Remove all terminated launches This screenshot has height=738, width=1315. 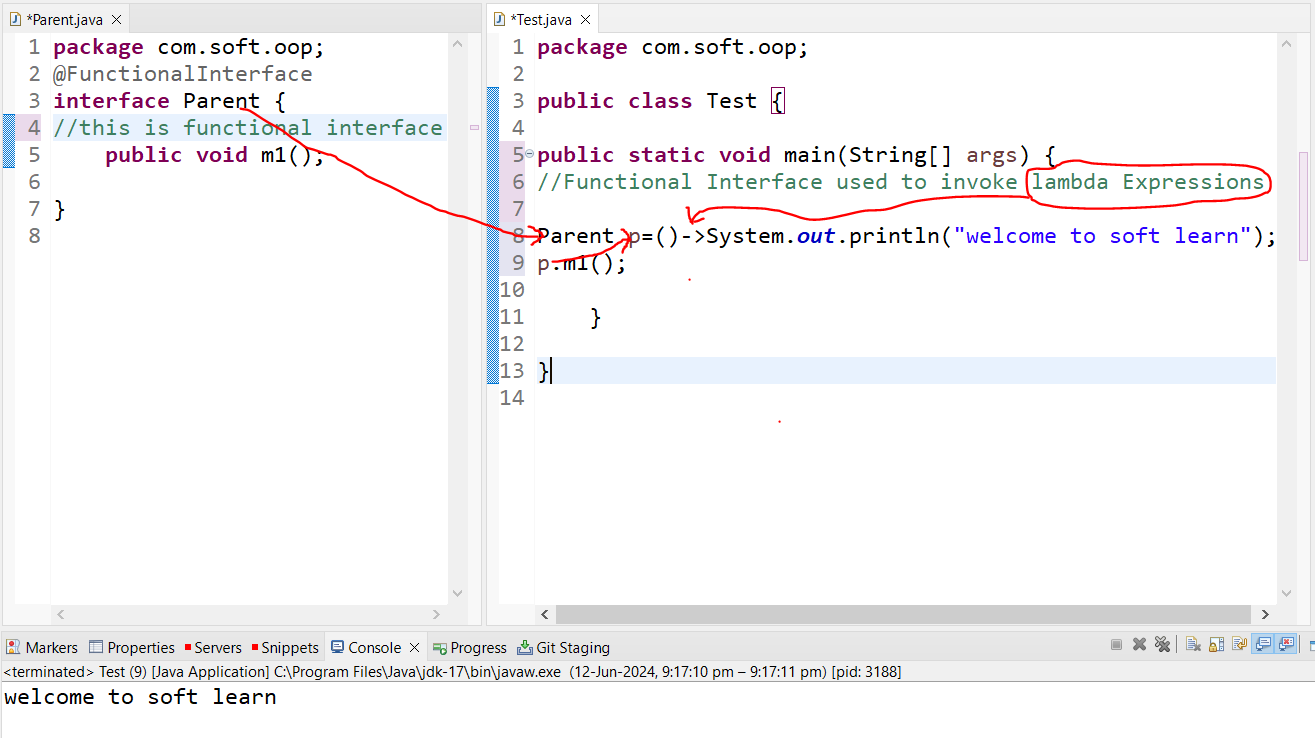tap(1161, 646)
